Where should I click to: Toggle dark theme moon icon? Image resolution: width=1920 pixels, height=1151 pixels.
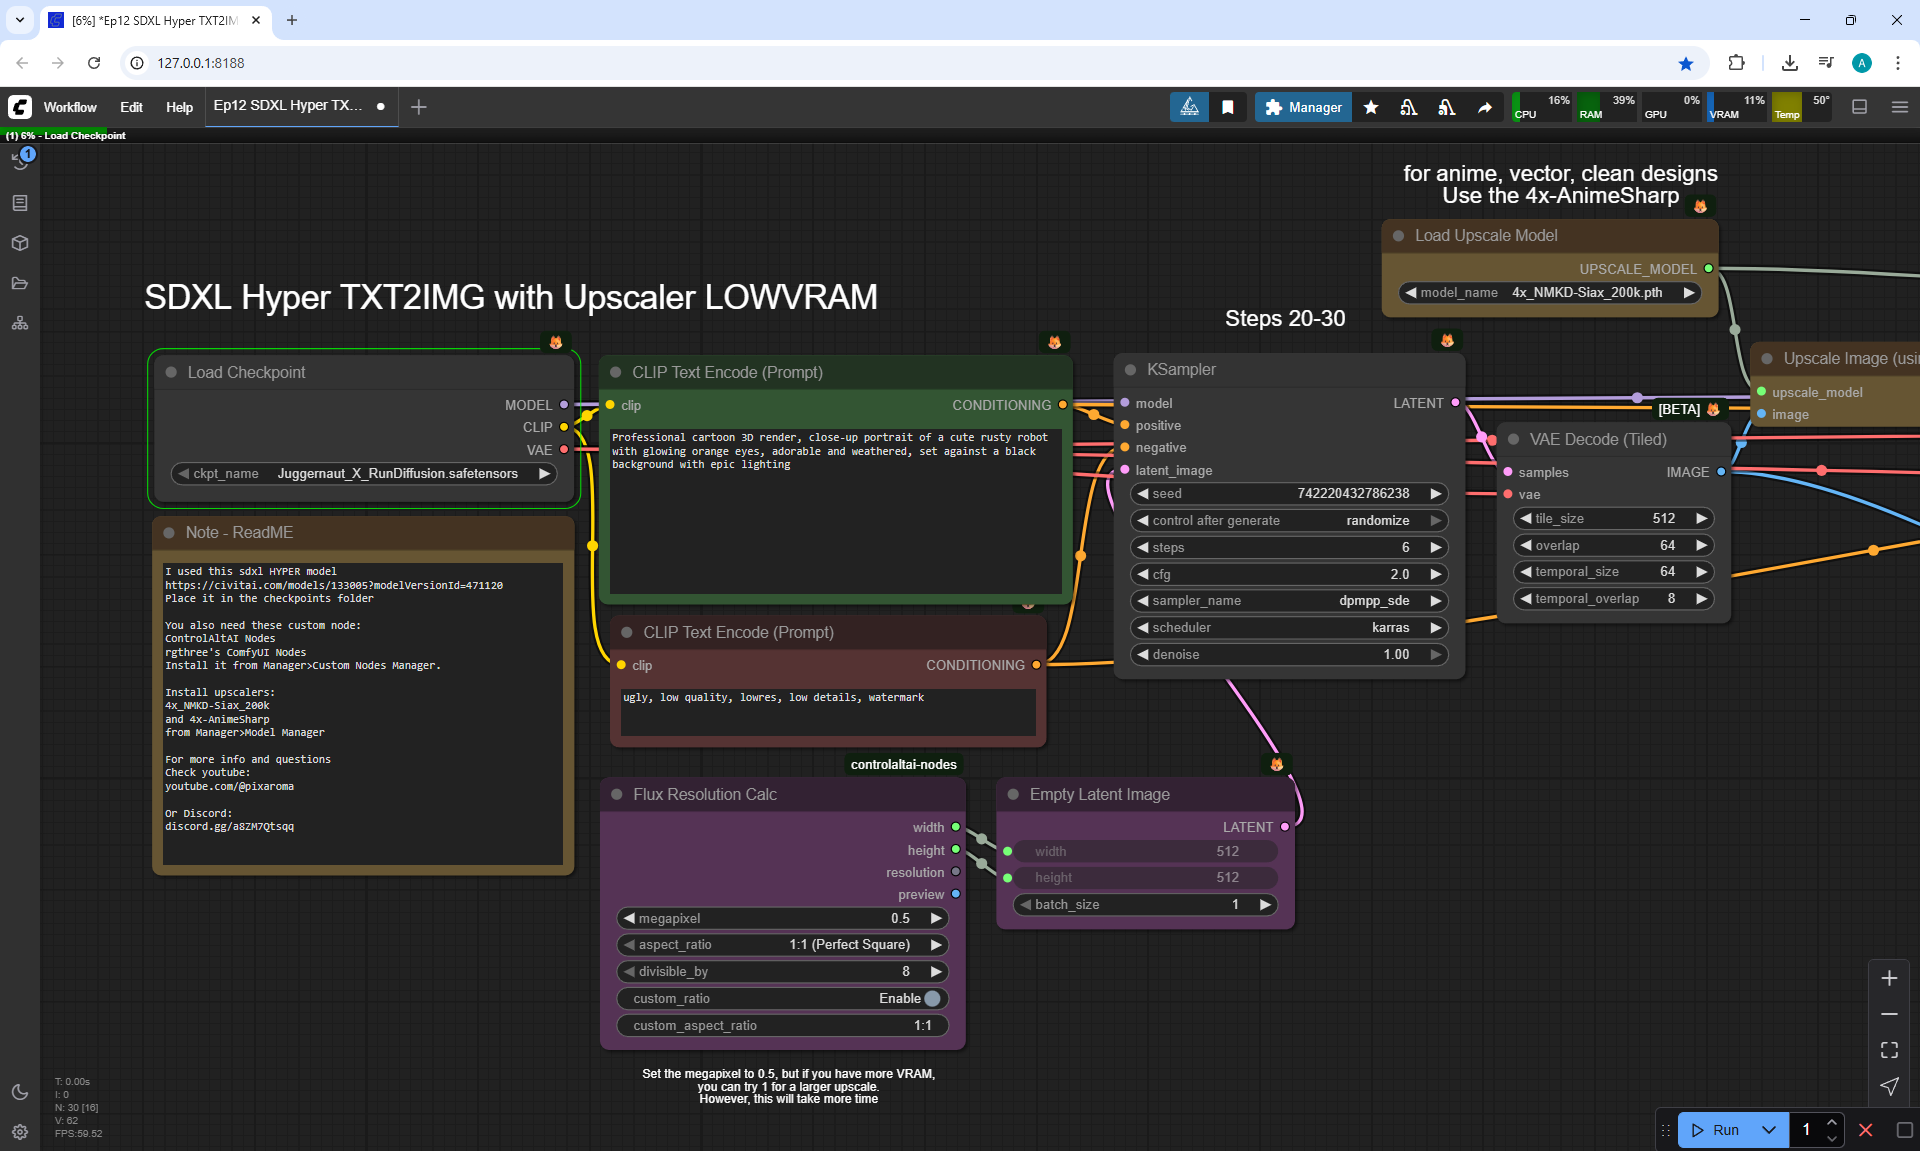pos(20,1092)
